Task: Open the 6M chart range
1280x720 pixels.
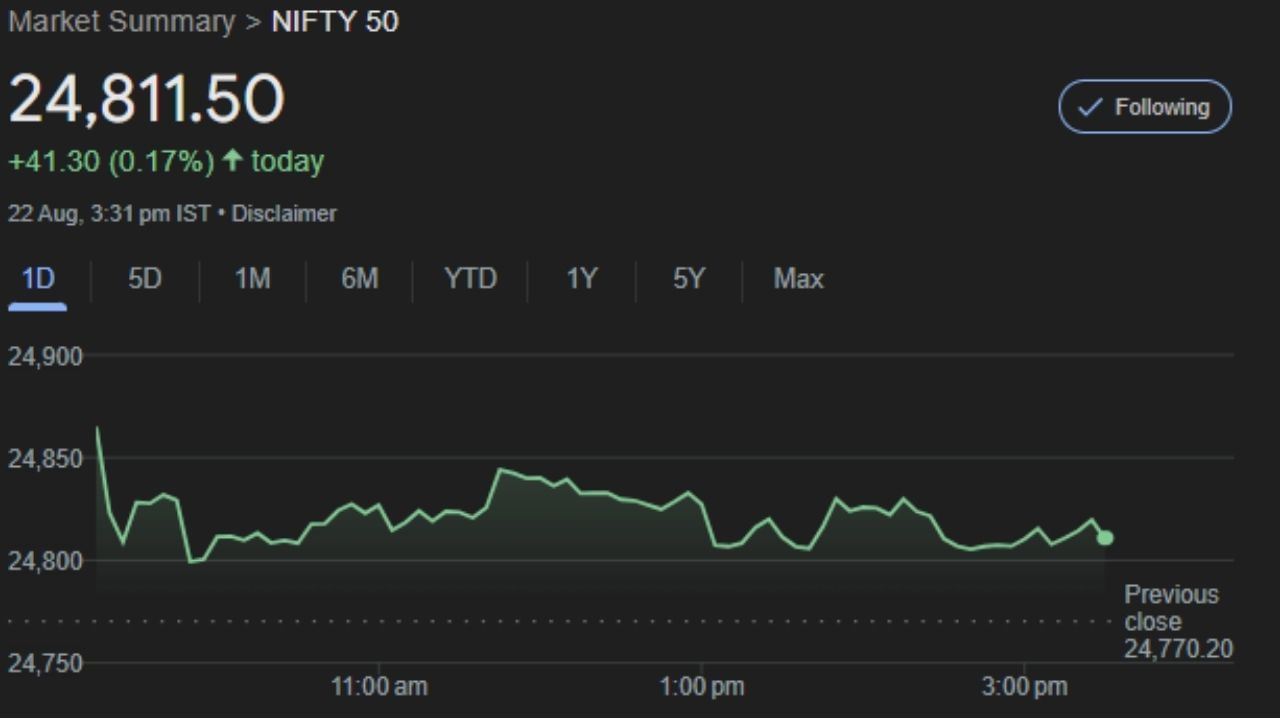Action: point(359,279)
